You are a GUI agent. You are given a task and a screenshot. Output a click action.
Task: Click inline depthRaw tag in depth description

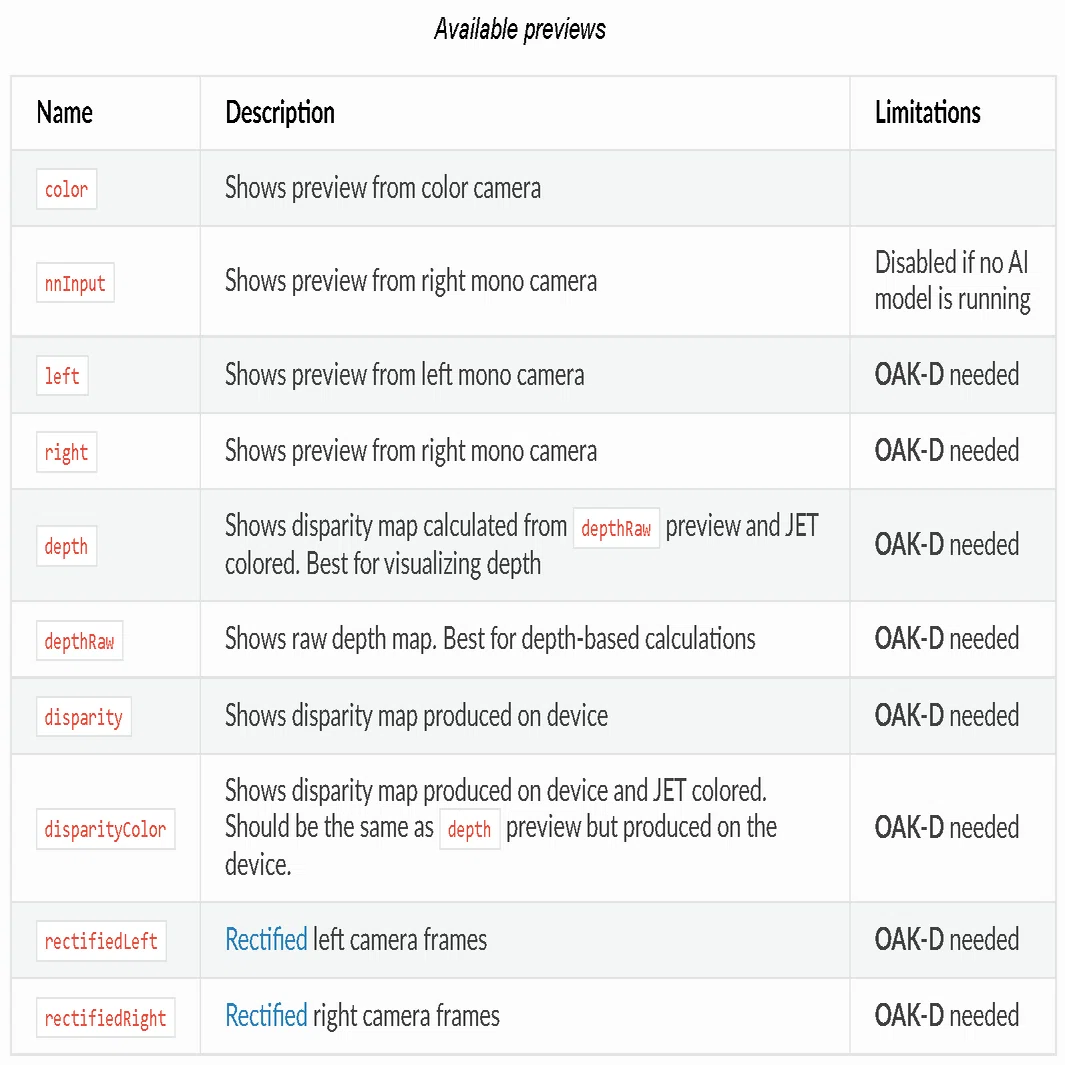[616, 528]
